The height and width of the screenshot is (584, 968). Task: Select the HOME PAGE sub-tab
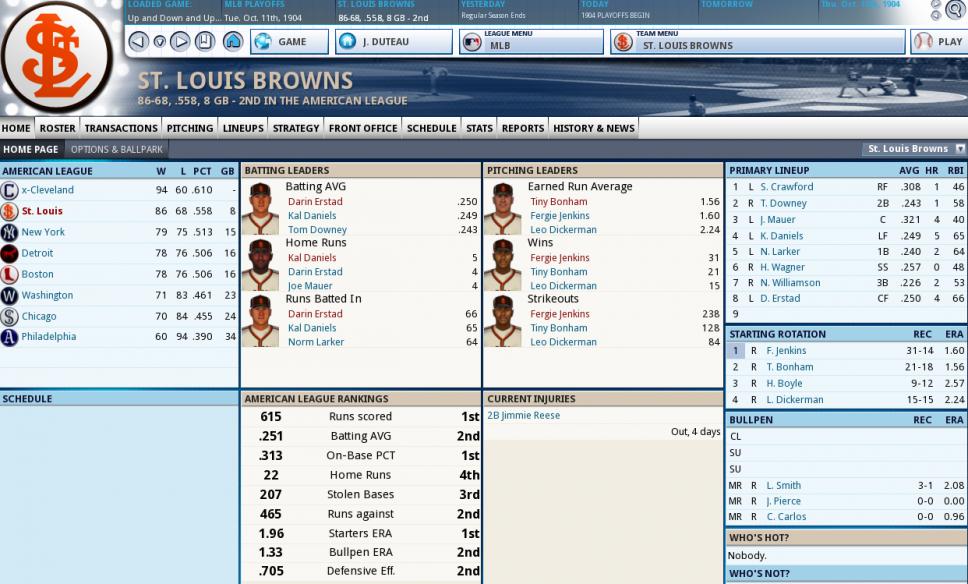[x=31, y=149]
